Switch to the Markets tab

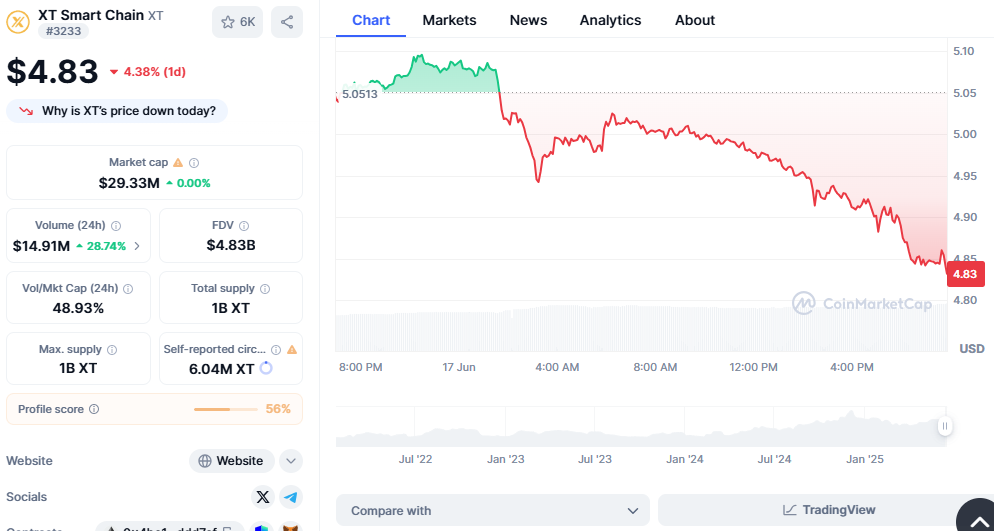[x=449, y=20]
